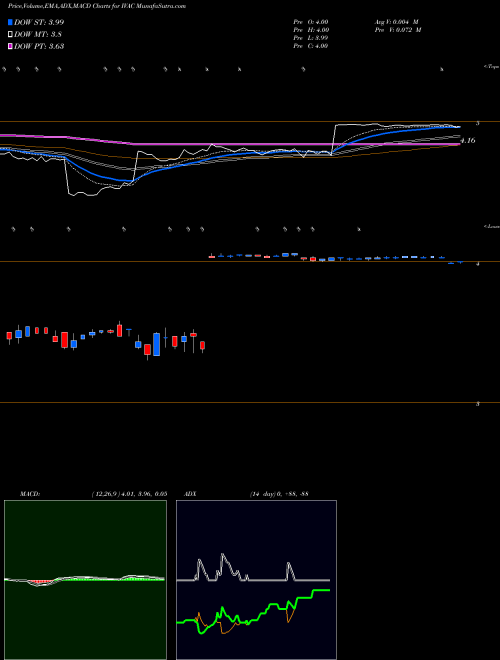Screen dimensions: 500x660
Task: Click the 'Avg V: 0.004 M' value
Action: click(396, 22)
